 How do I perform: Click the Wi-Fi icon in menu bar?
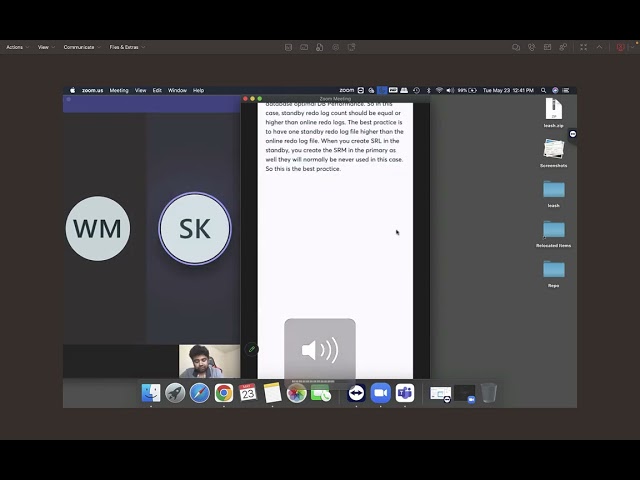coord(439,90)
